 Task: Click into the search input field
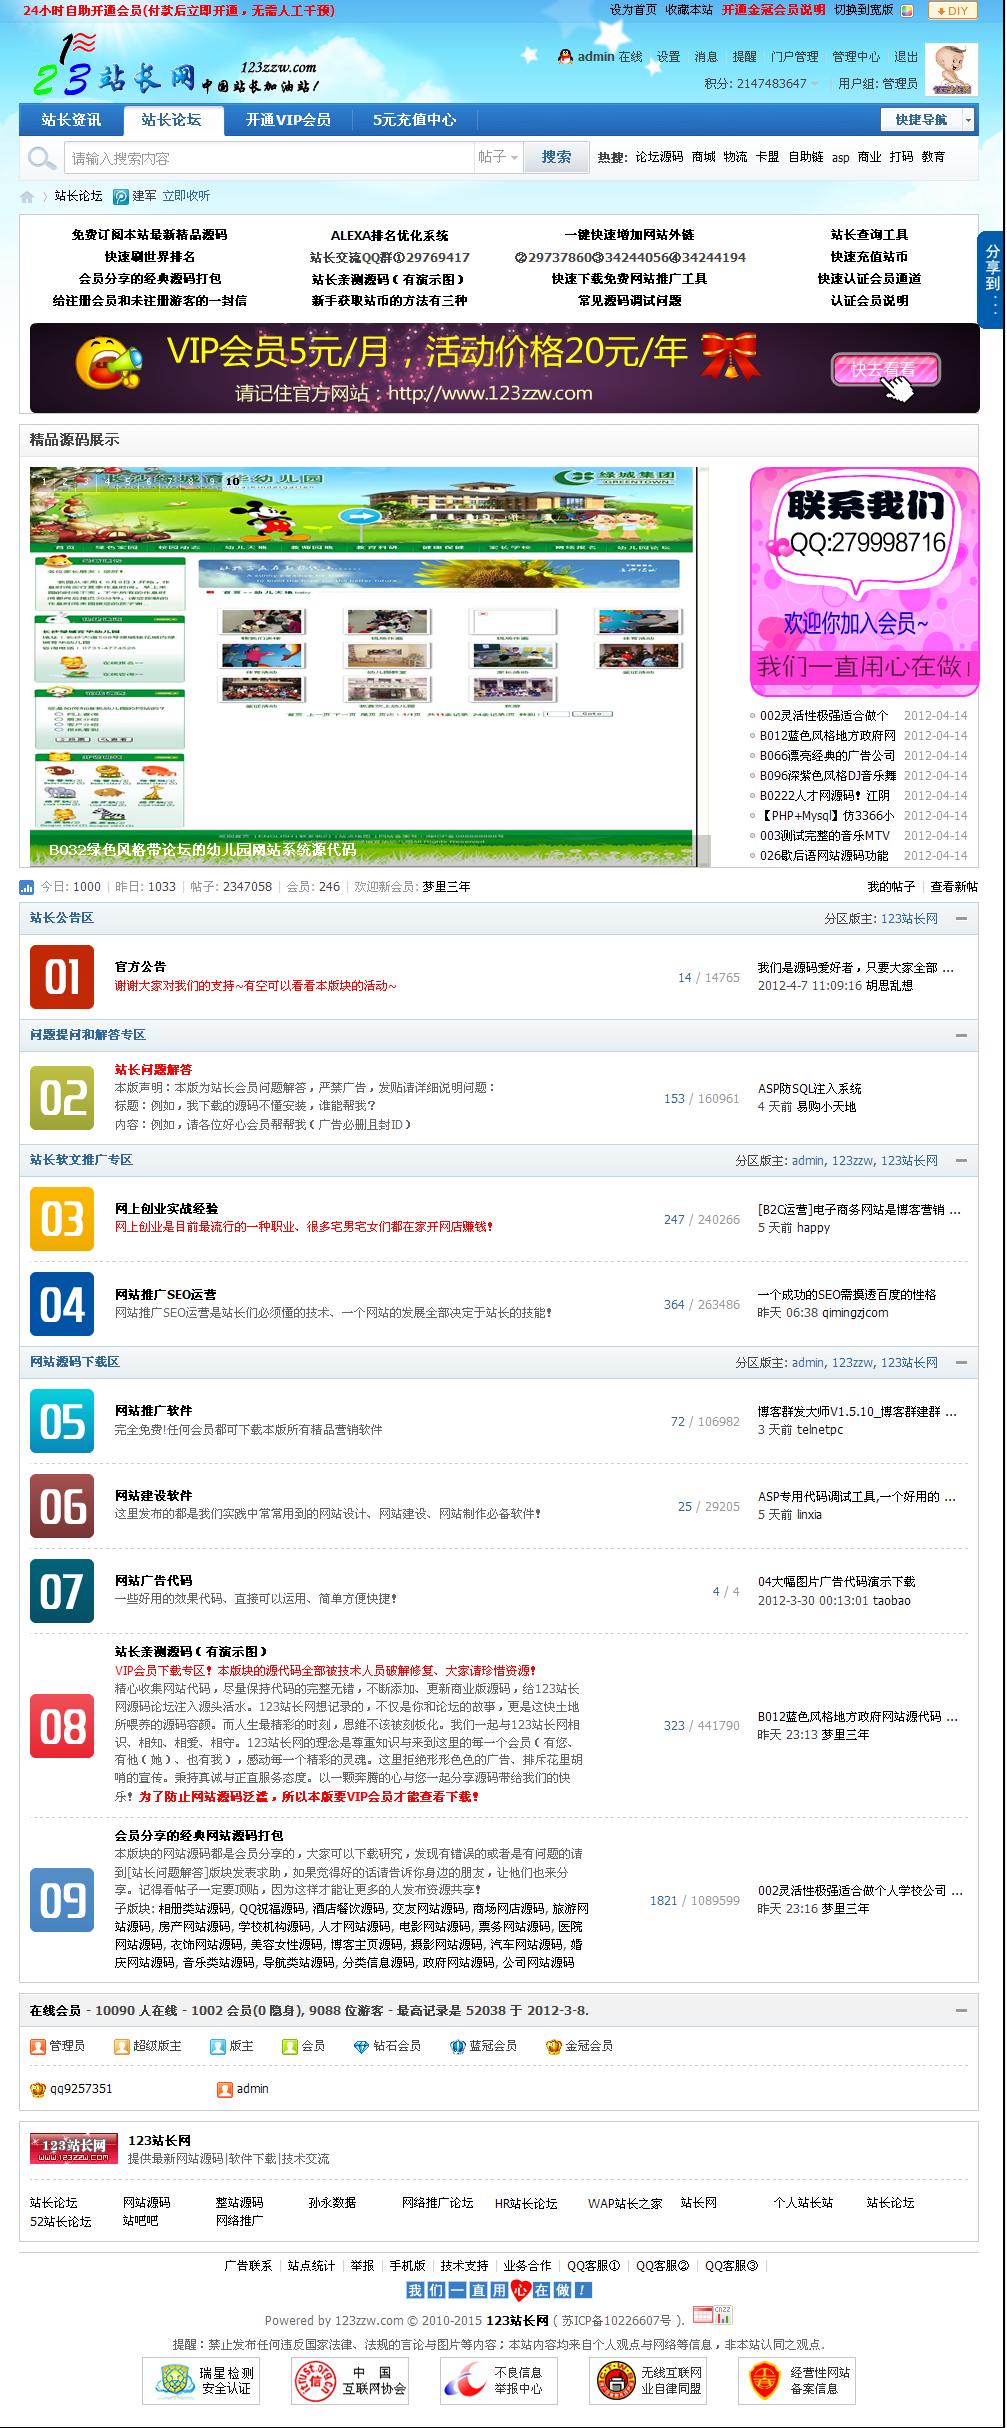point(270,158)
